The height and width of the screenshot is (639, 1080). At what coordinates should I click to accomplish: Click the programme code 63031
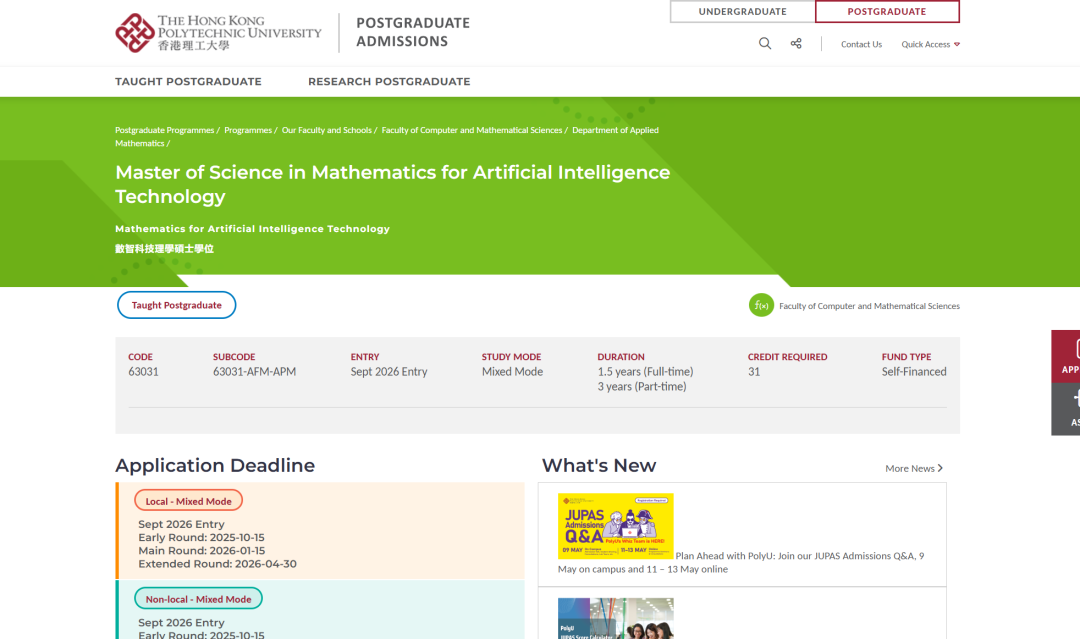(x=143, y=372)
